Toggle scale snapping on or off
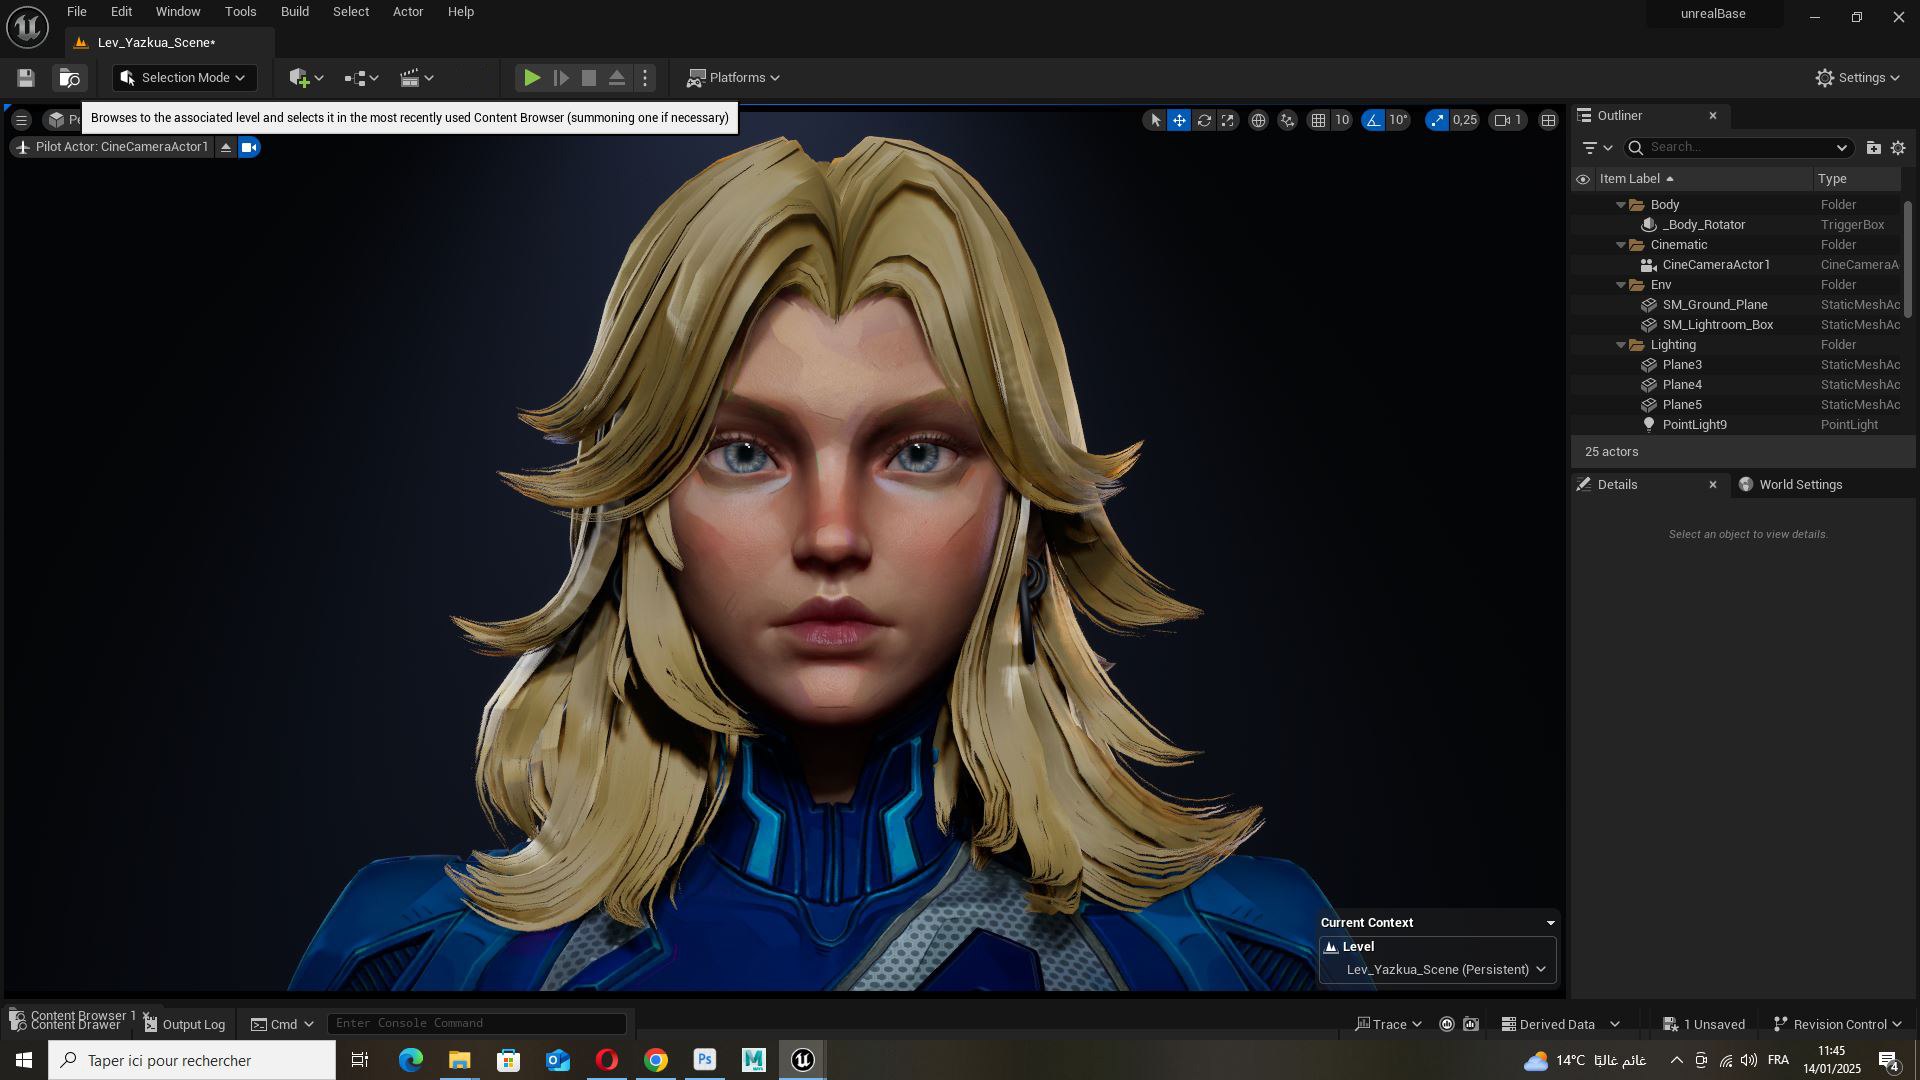1920x1080 pixels. point(1437,120)
